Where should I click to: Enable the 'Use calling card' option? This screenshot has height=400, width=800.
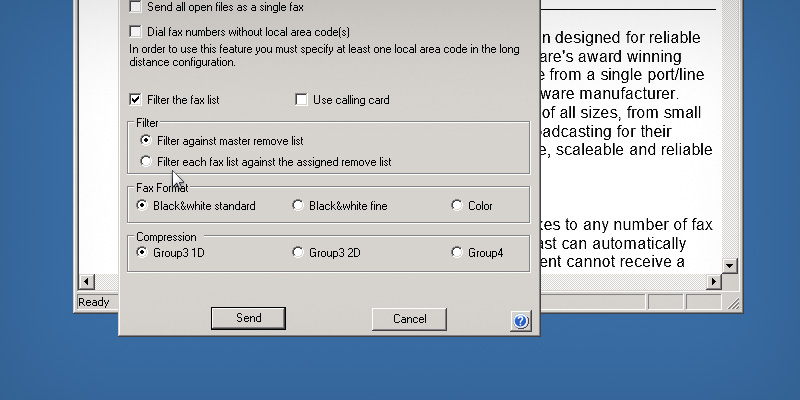[x=301, y=100]
